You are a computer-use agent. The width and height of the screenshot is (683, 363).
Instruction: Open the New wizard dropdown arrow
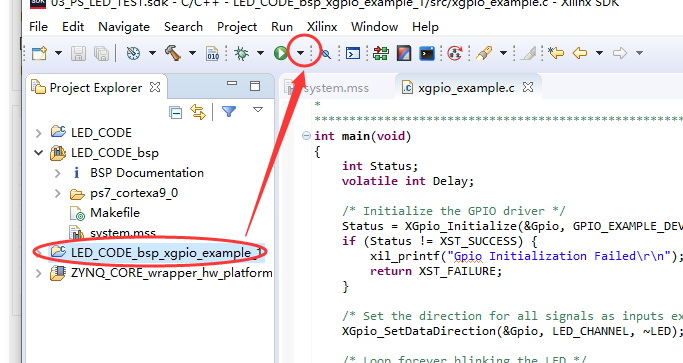[x=58, y=53]
